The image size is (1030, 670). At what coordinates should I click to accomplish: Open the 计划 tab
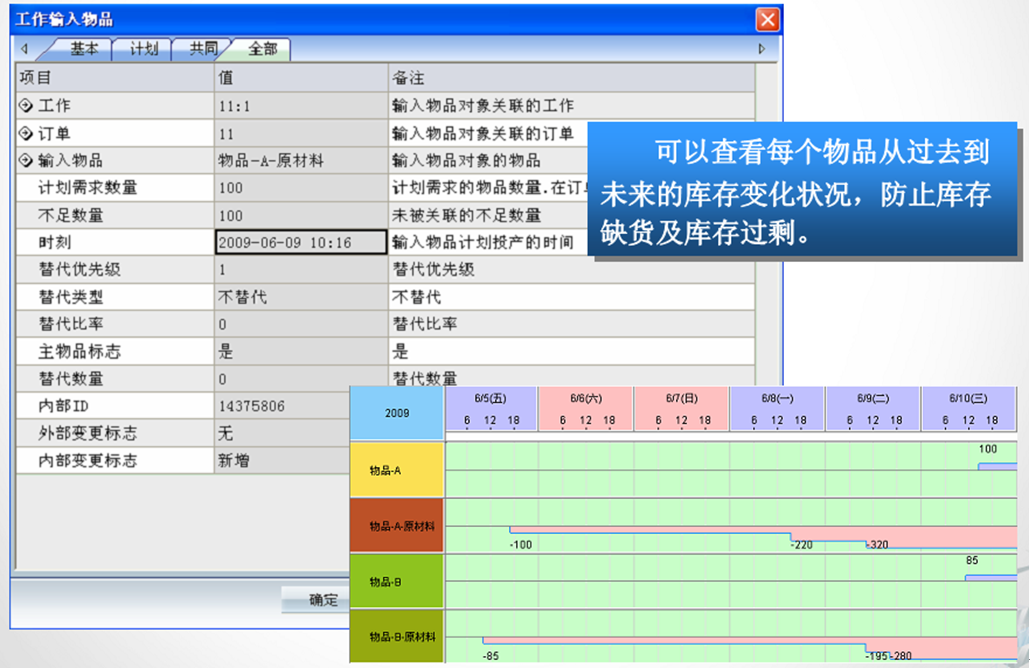[x=143, y=49]
